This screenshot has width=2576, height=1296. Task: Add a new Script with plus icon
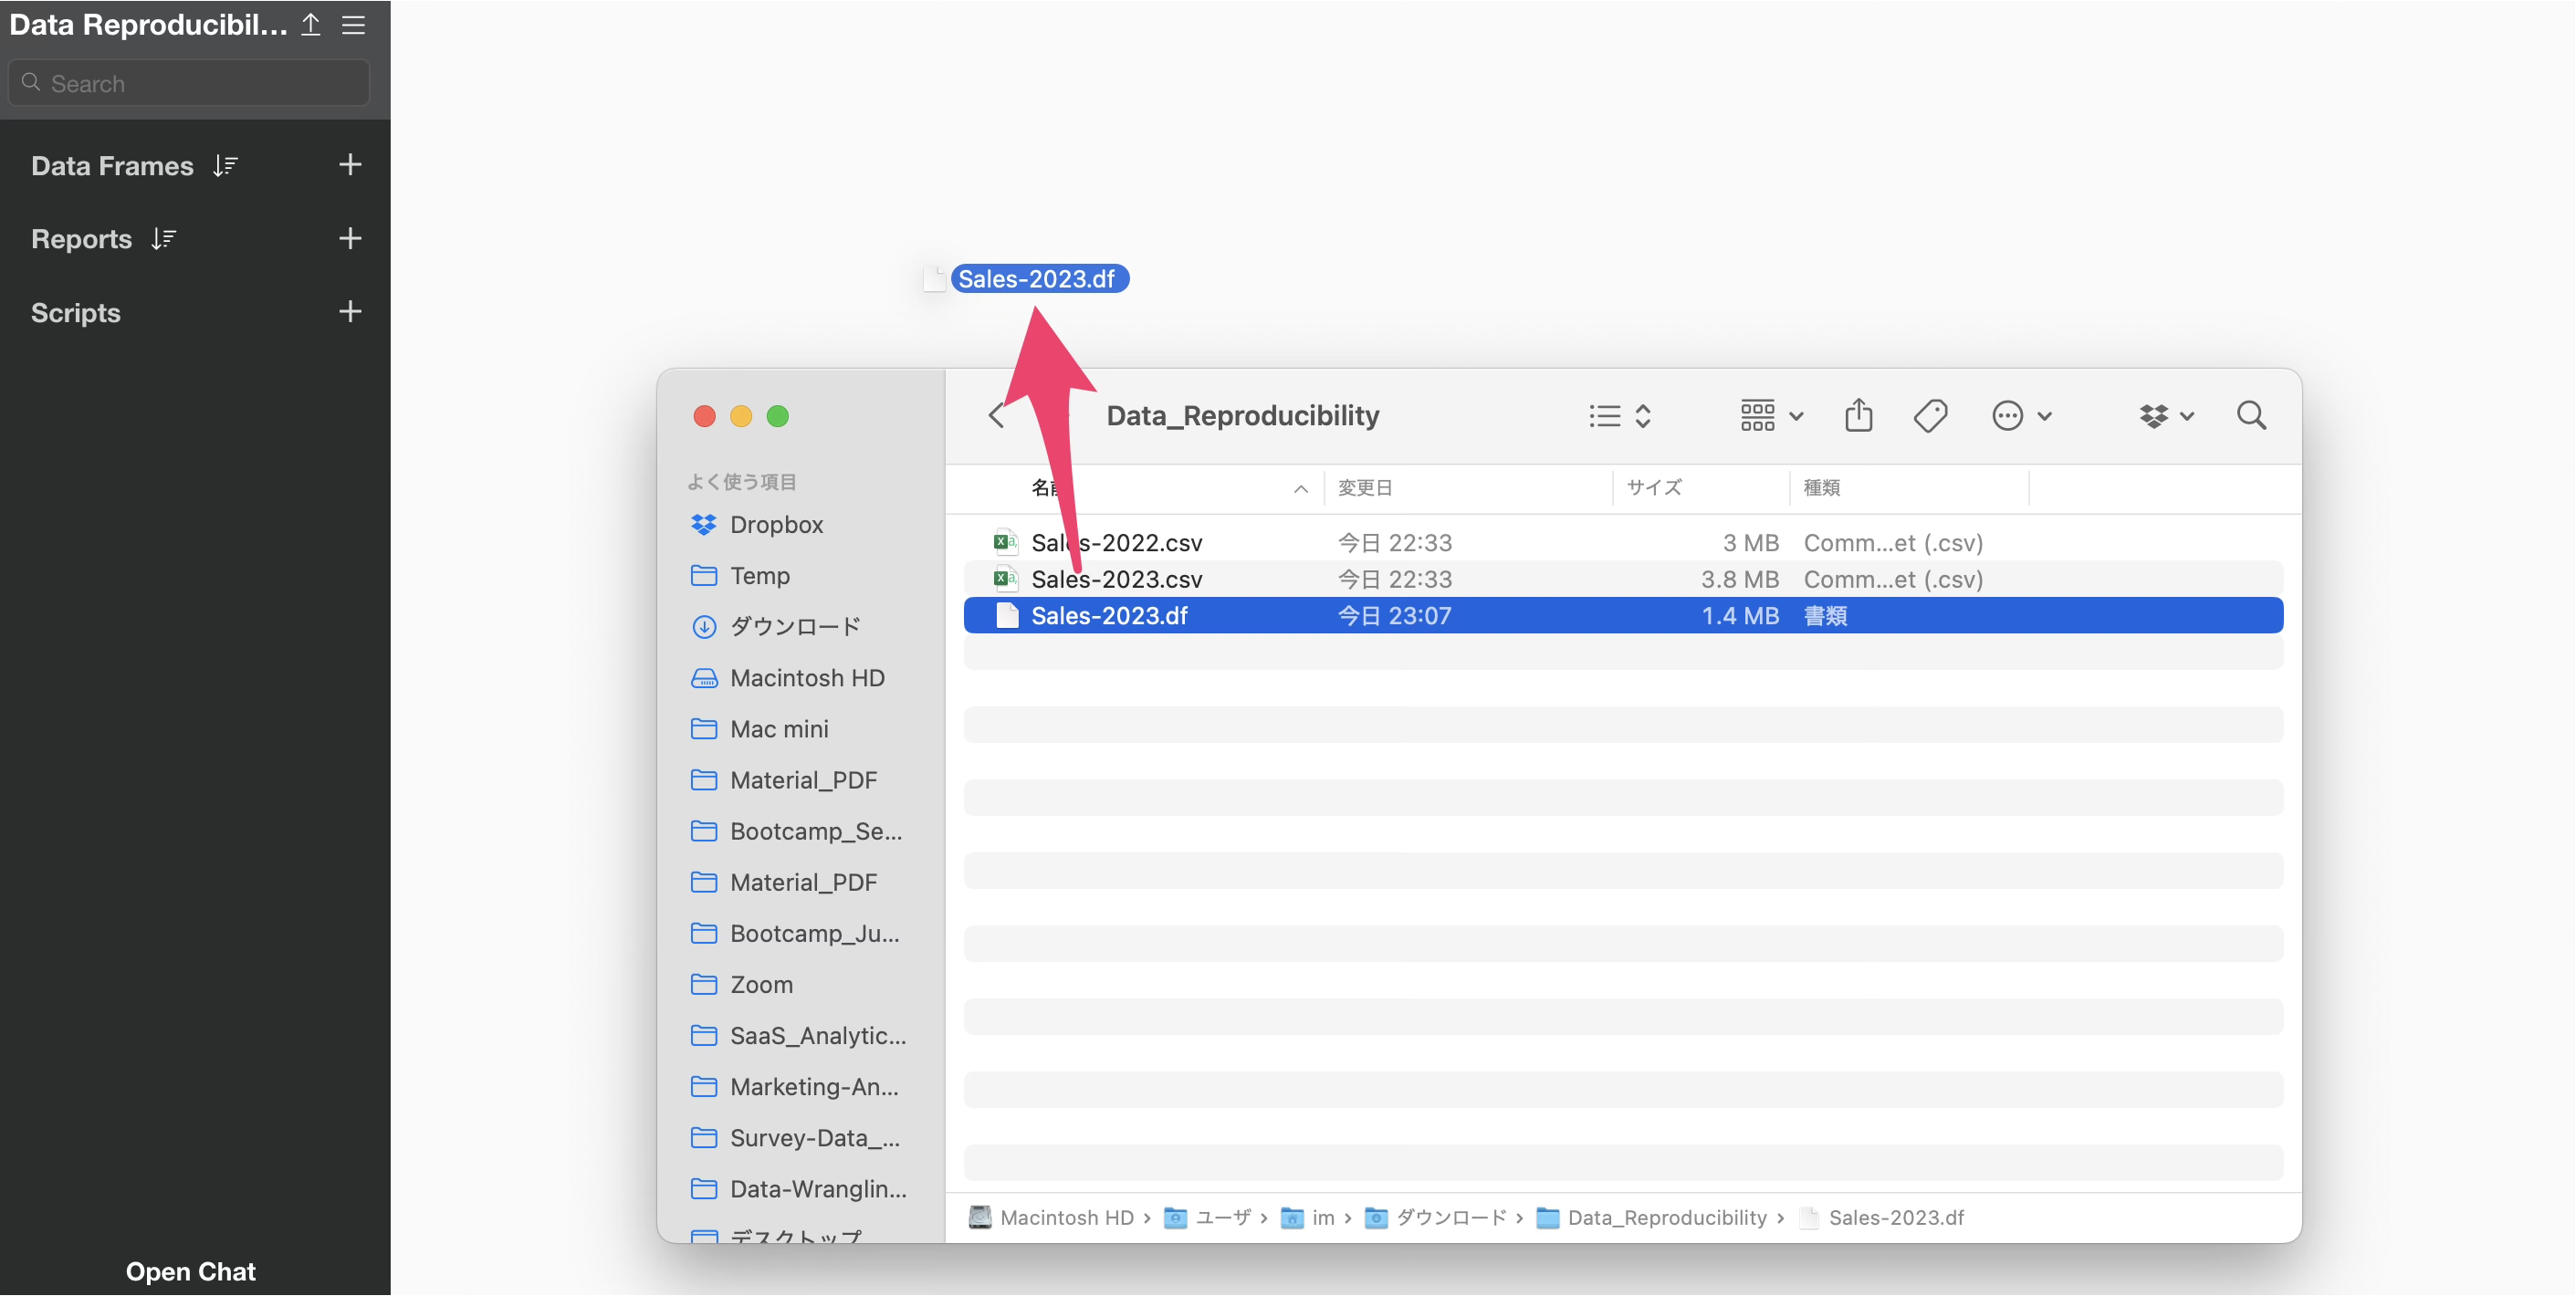click(349, 312)
